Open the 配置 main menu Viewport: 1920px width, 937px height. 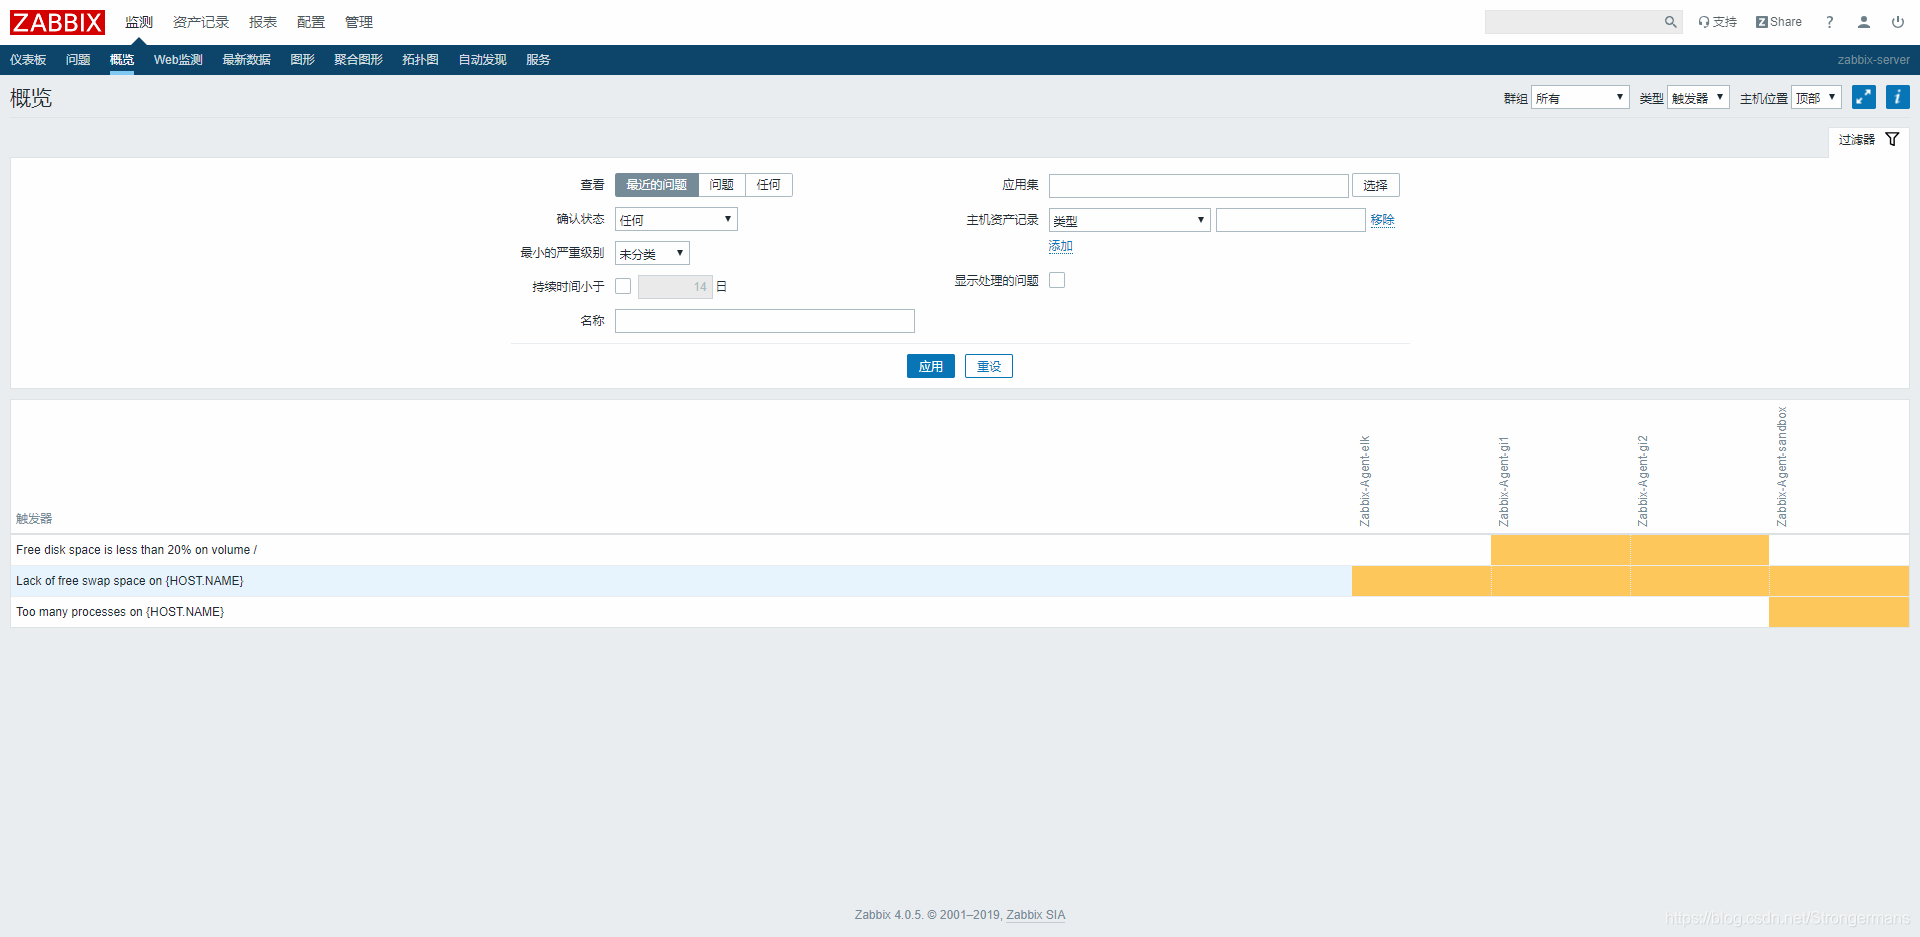pos(311,22)
